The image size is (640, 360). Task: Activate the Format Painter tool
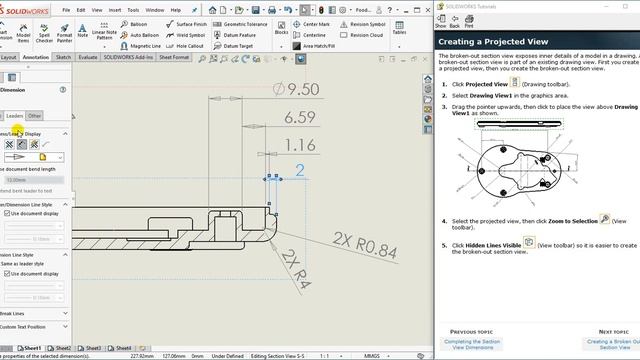(64, 33)
